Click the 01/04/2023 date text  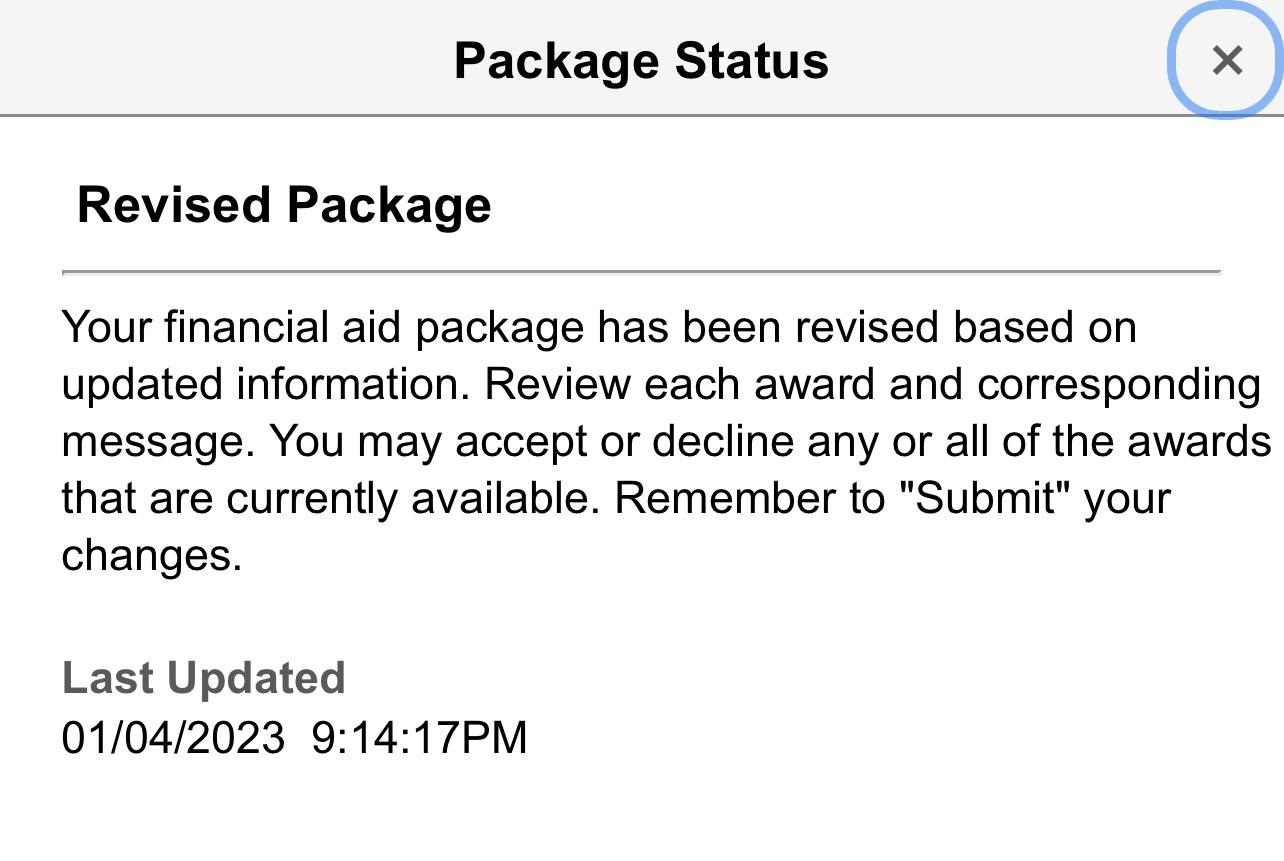176,737
